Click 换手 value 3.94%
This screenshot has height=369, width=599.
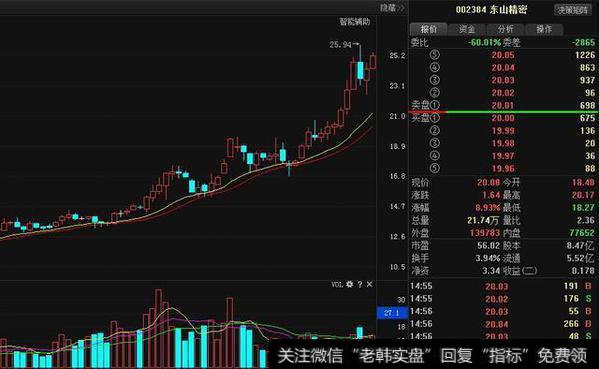488,258
